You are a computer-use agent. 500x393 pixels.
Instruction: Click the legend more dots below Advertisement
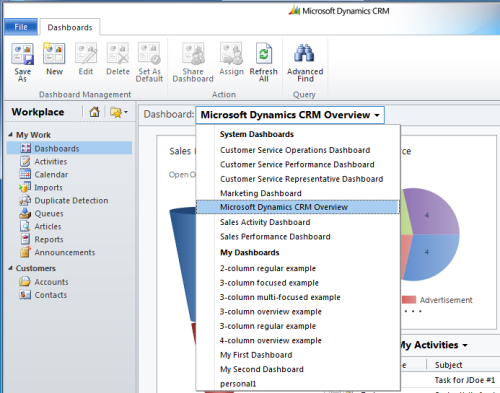pos(413,311)
